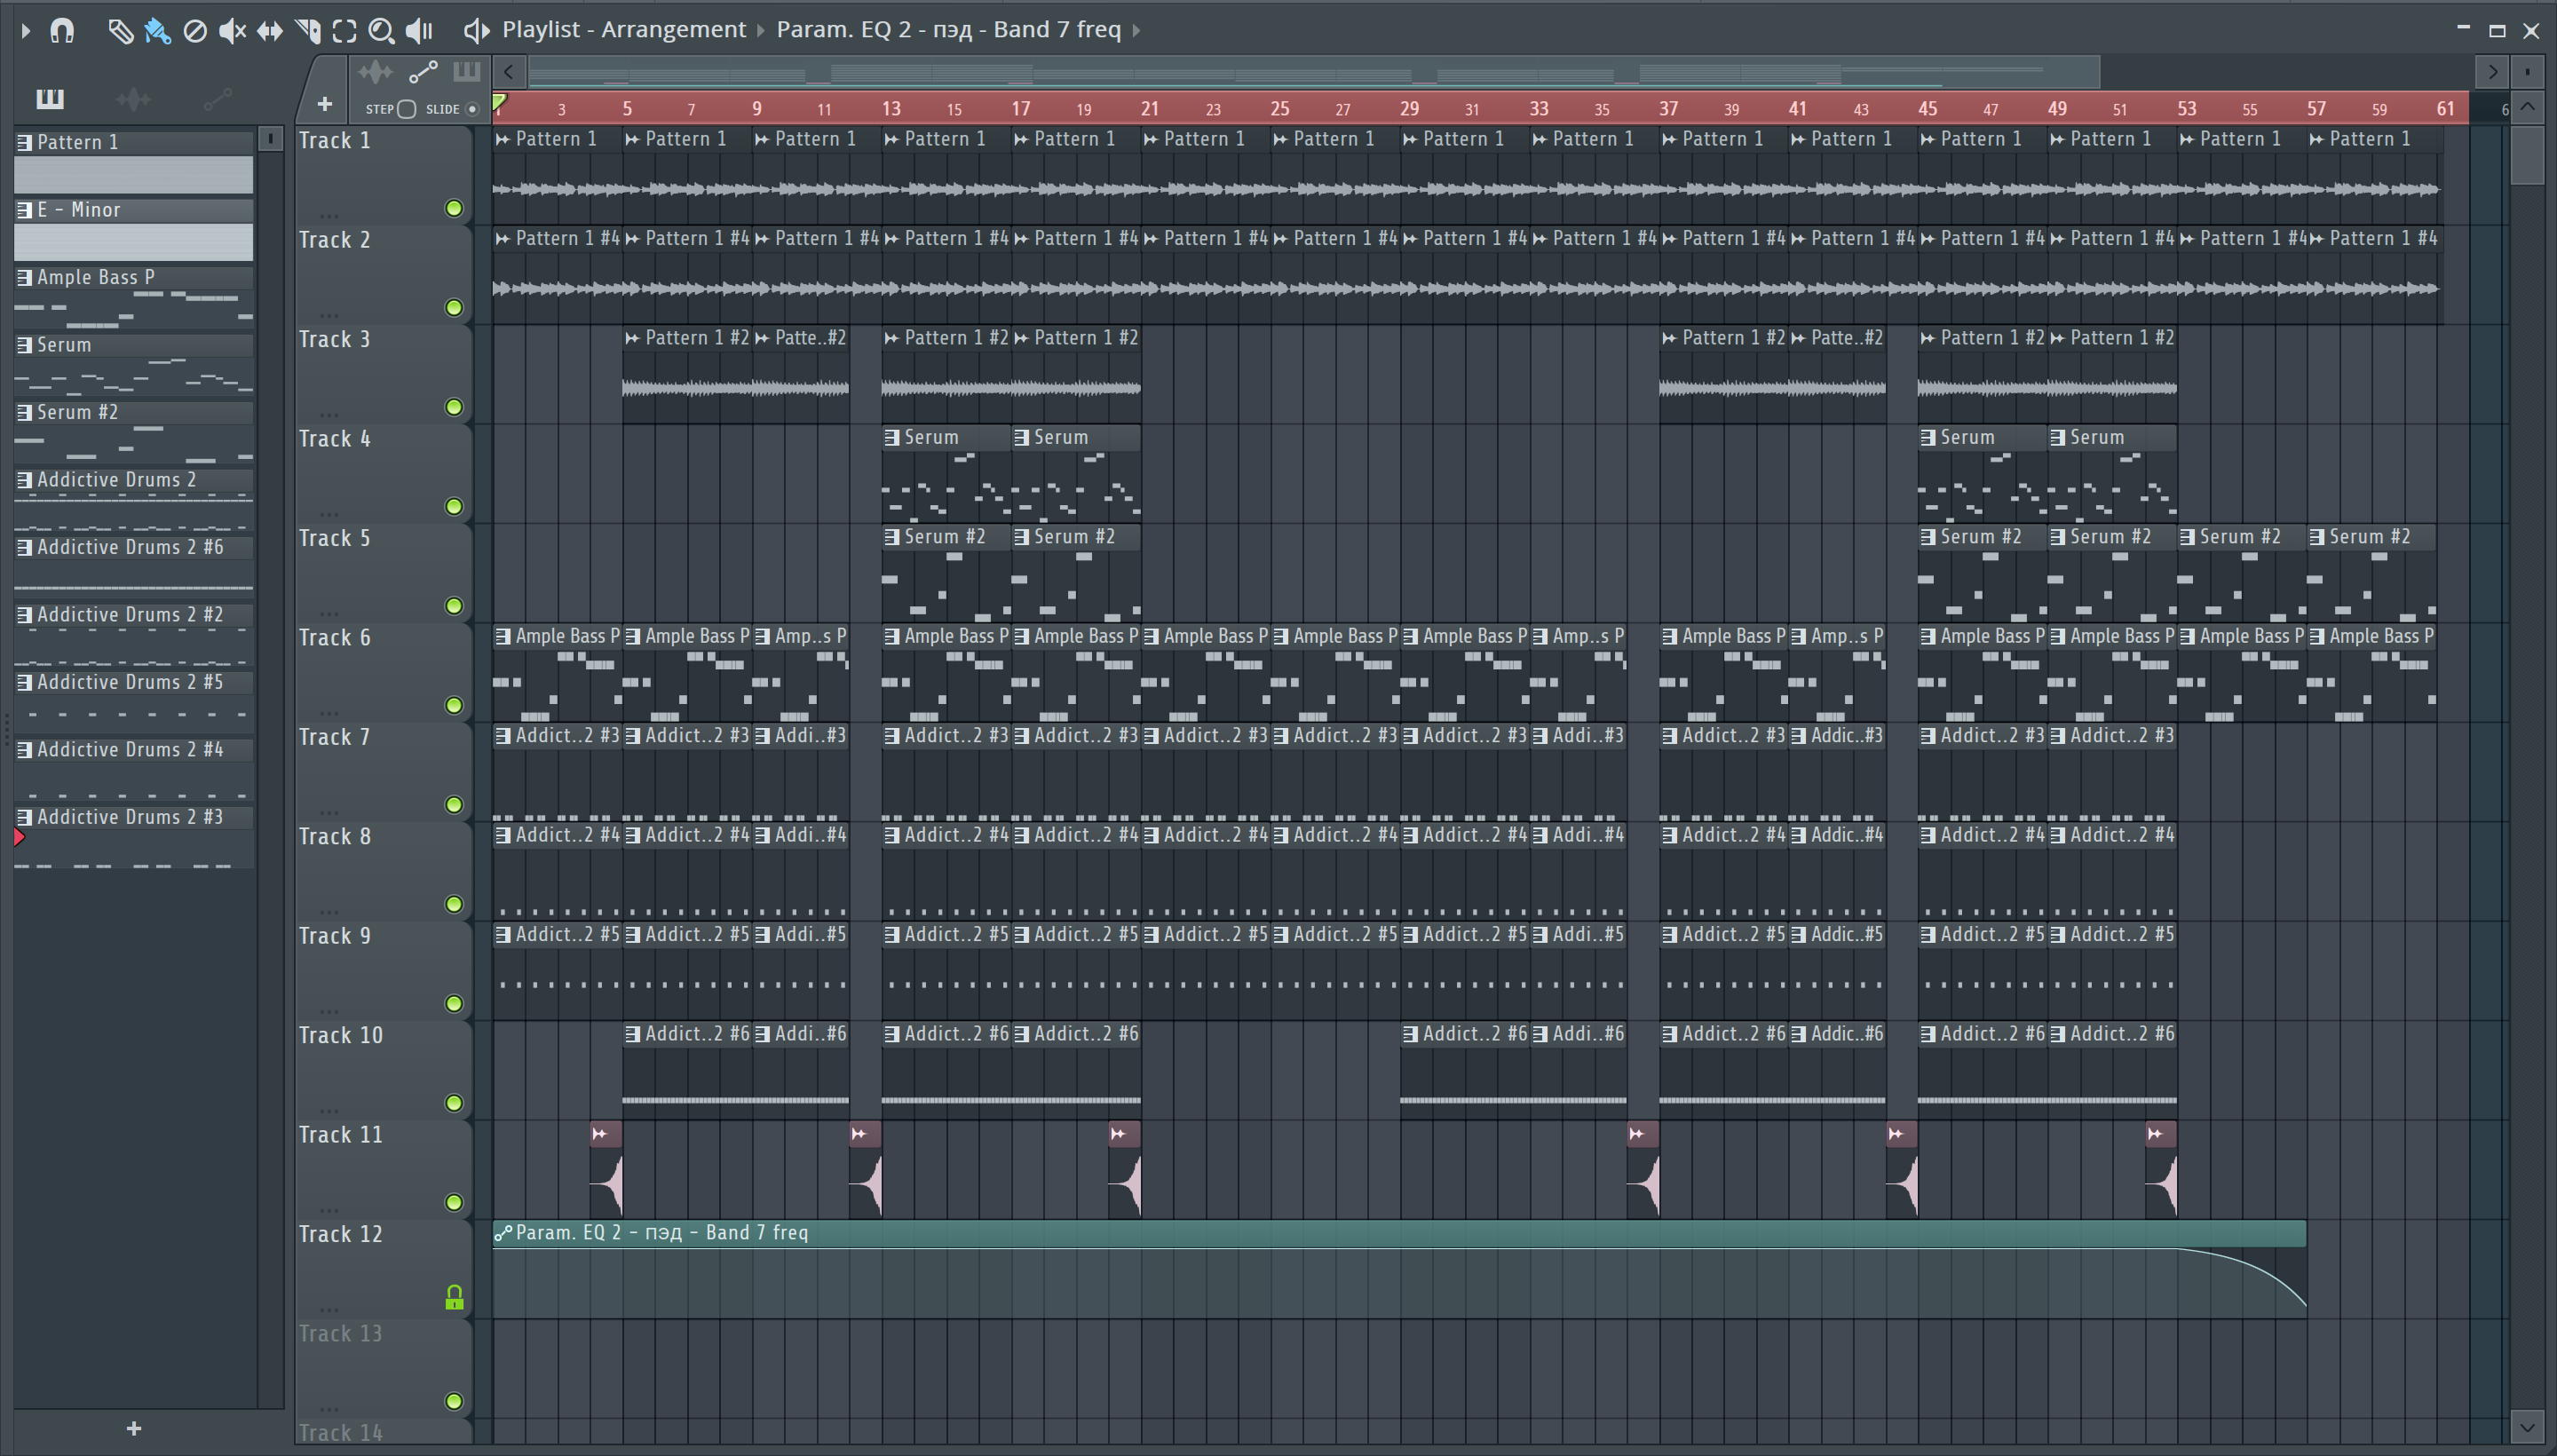Jump to bar 53 on the timeline ruler
The image size is (2557, 1456).
(x=2187, y=108)
